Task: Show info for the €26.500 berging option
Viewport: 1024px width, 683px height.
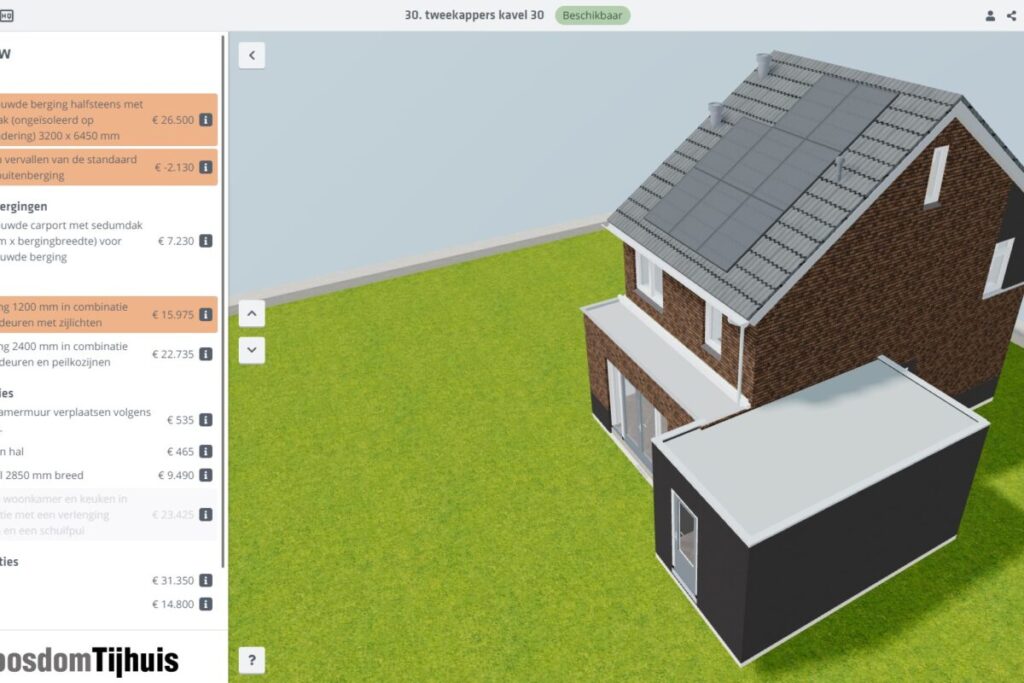Action: click(x=205, y=120)
